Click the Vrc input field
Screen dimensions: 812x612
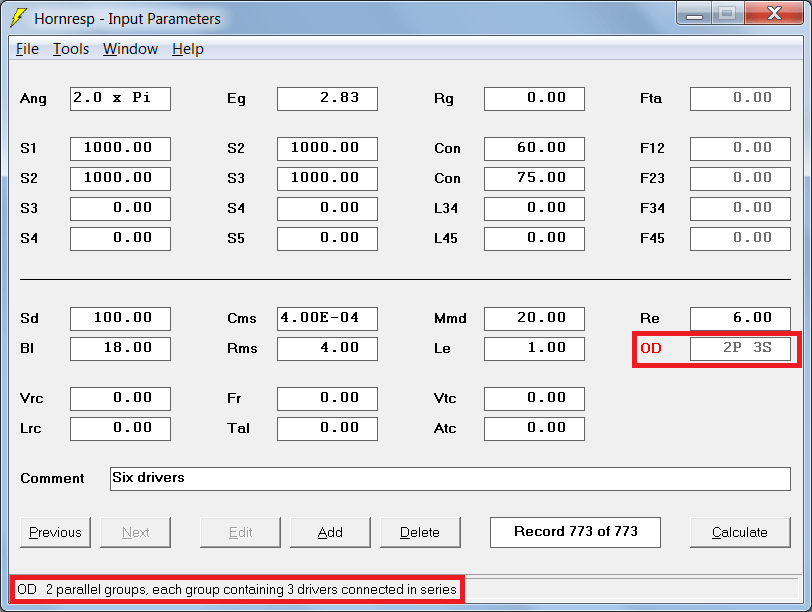pyautogui.click(x=120, y=399)
